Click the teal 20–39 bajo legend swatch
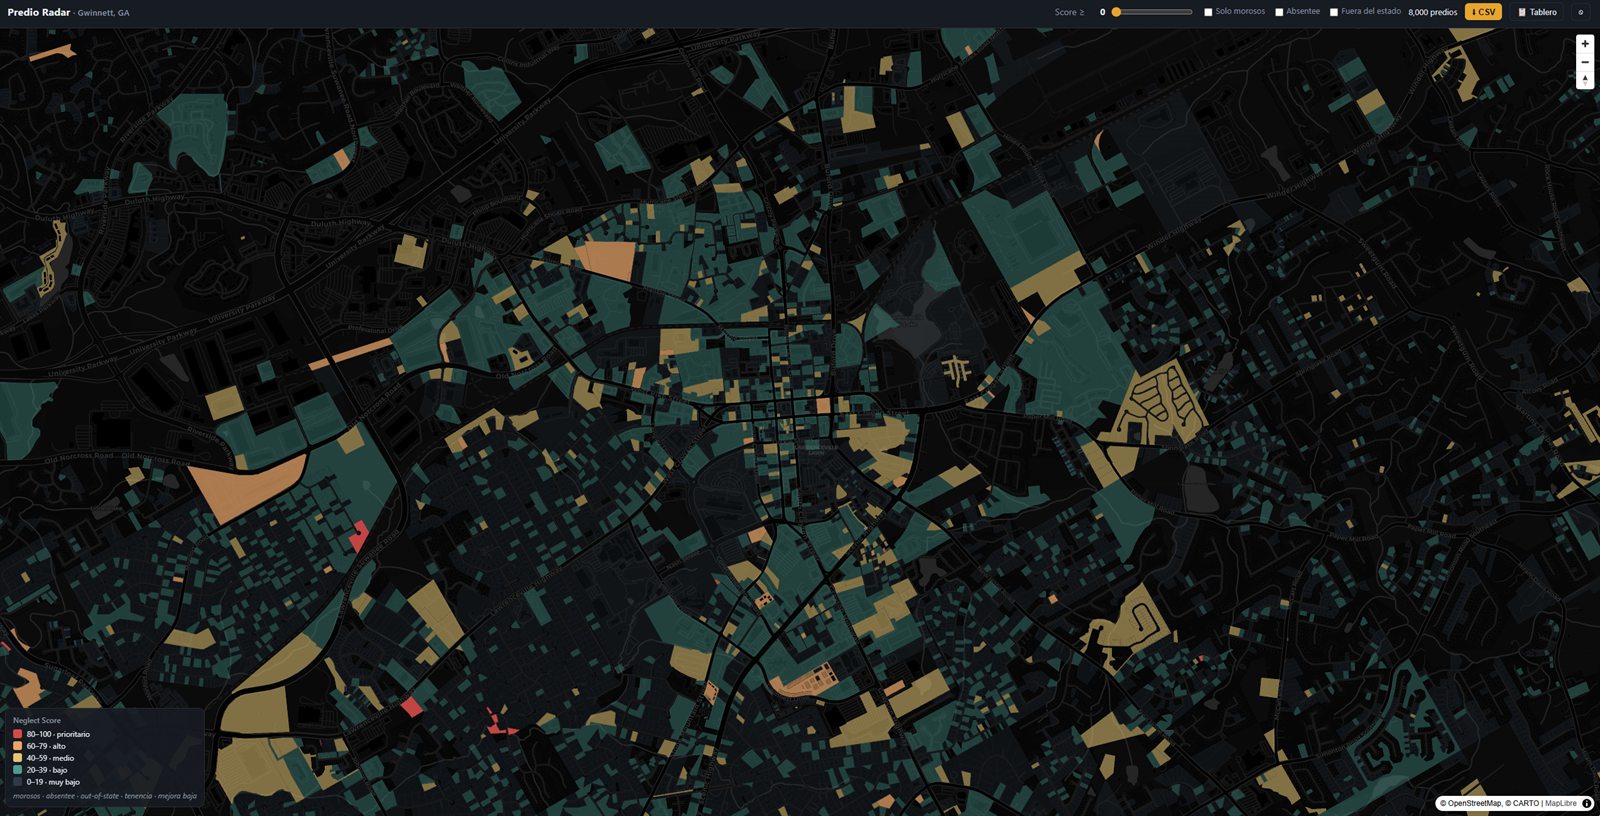The width and height of the screenshot is (1600, 816). point(18,770)
